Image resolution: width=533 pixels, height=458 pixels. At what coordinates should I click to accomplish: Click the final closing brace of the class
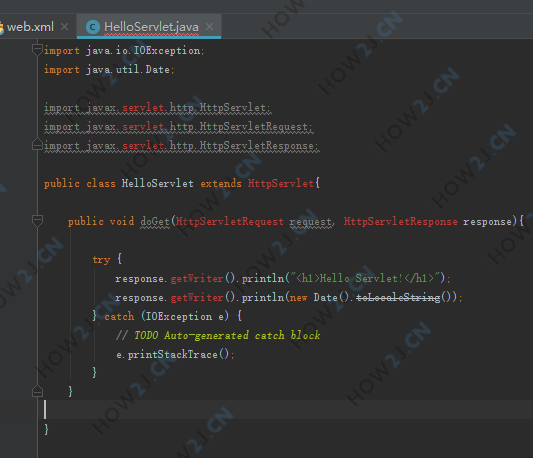pyautogui.click(x=46, y=429)
